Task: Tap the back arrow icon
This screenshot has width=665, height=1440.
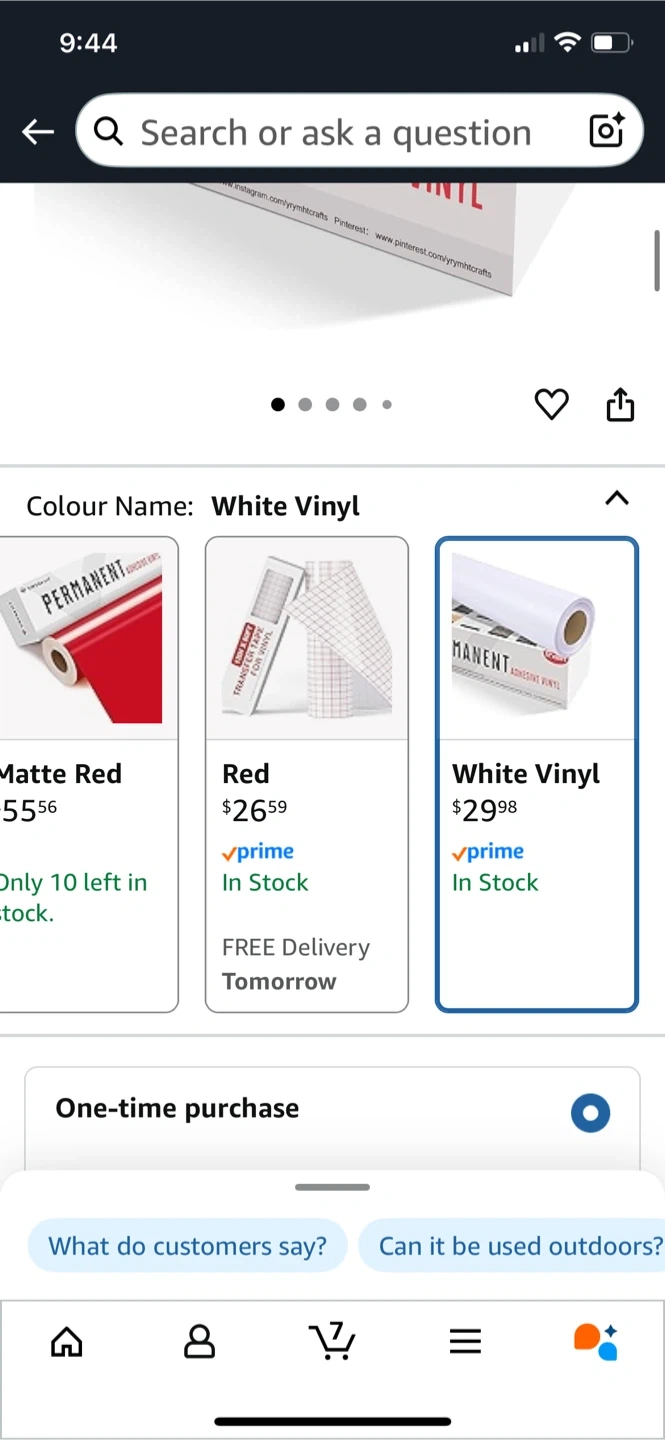Action: 38,131
